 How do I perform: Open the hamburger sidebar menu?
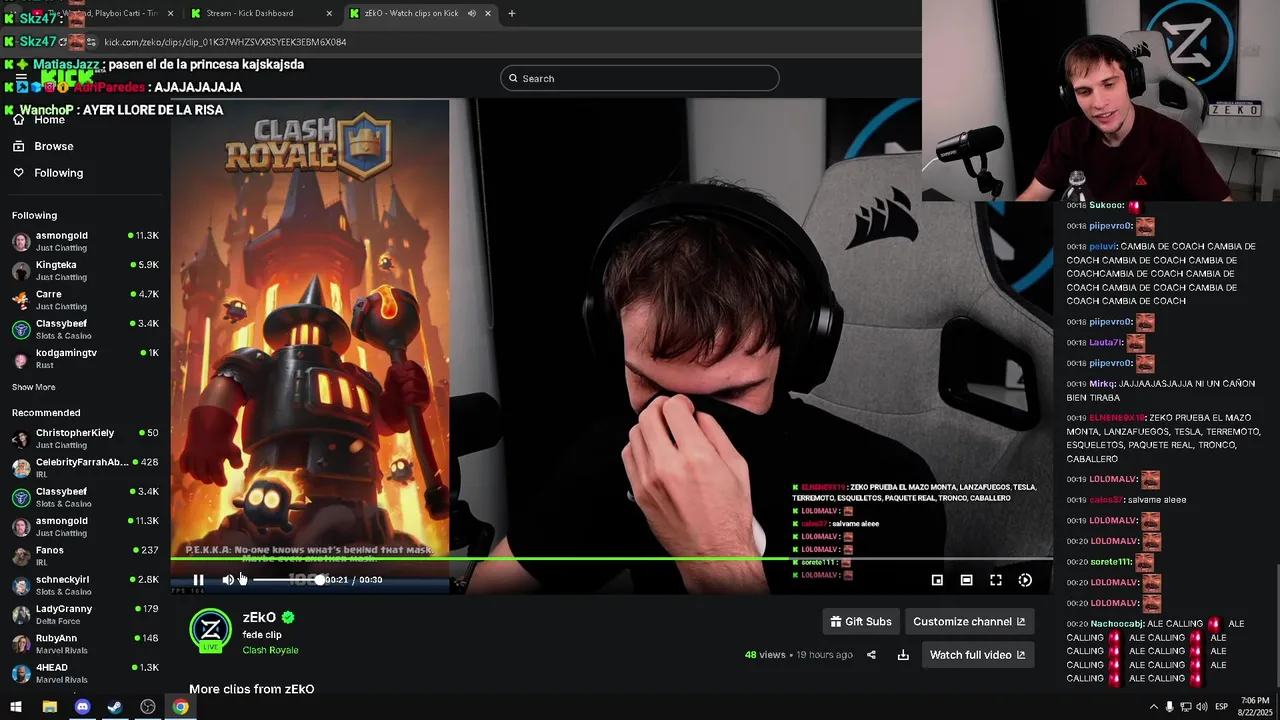(20, 78)
